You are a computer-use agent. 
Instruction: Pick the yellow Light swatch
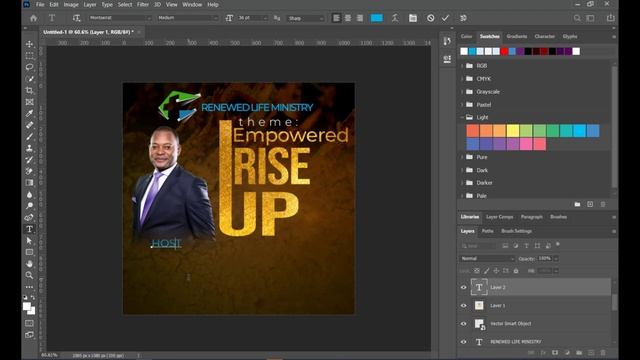pyautogui.click(x=513, y=131)
